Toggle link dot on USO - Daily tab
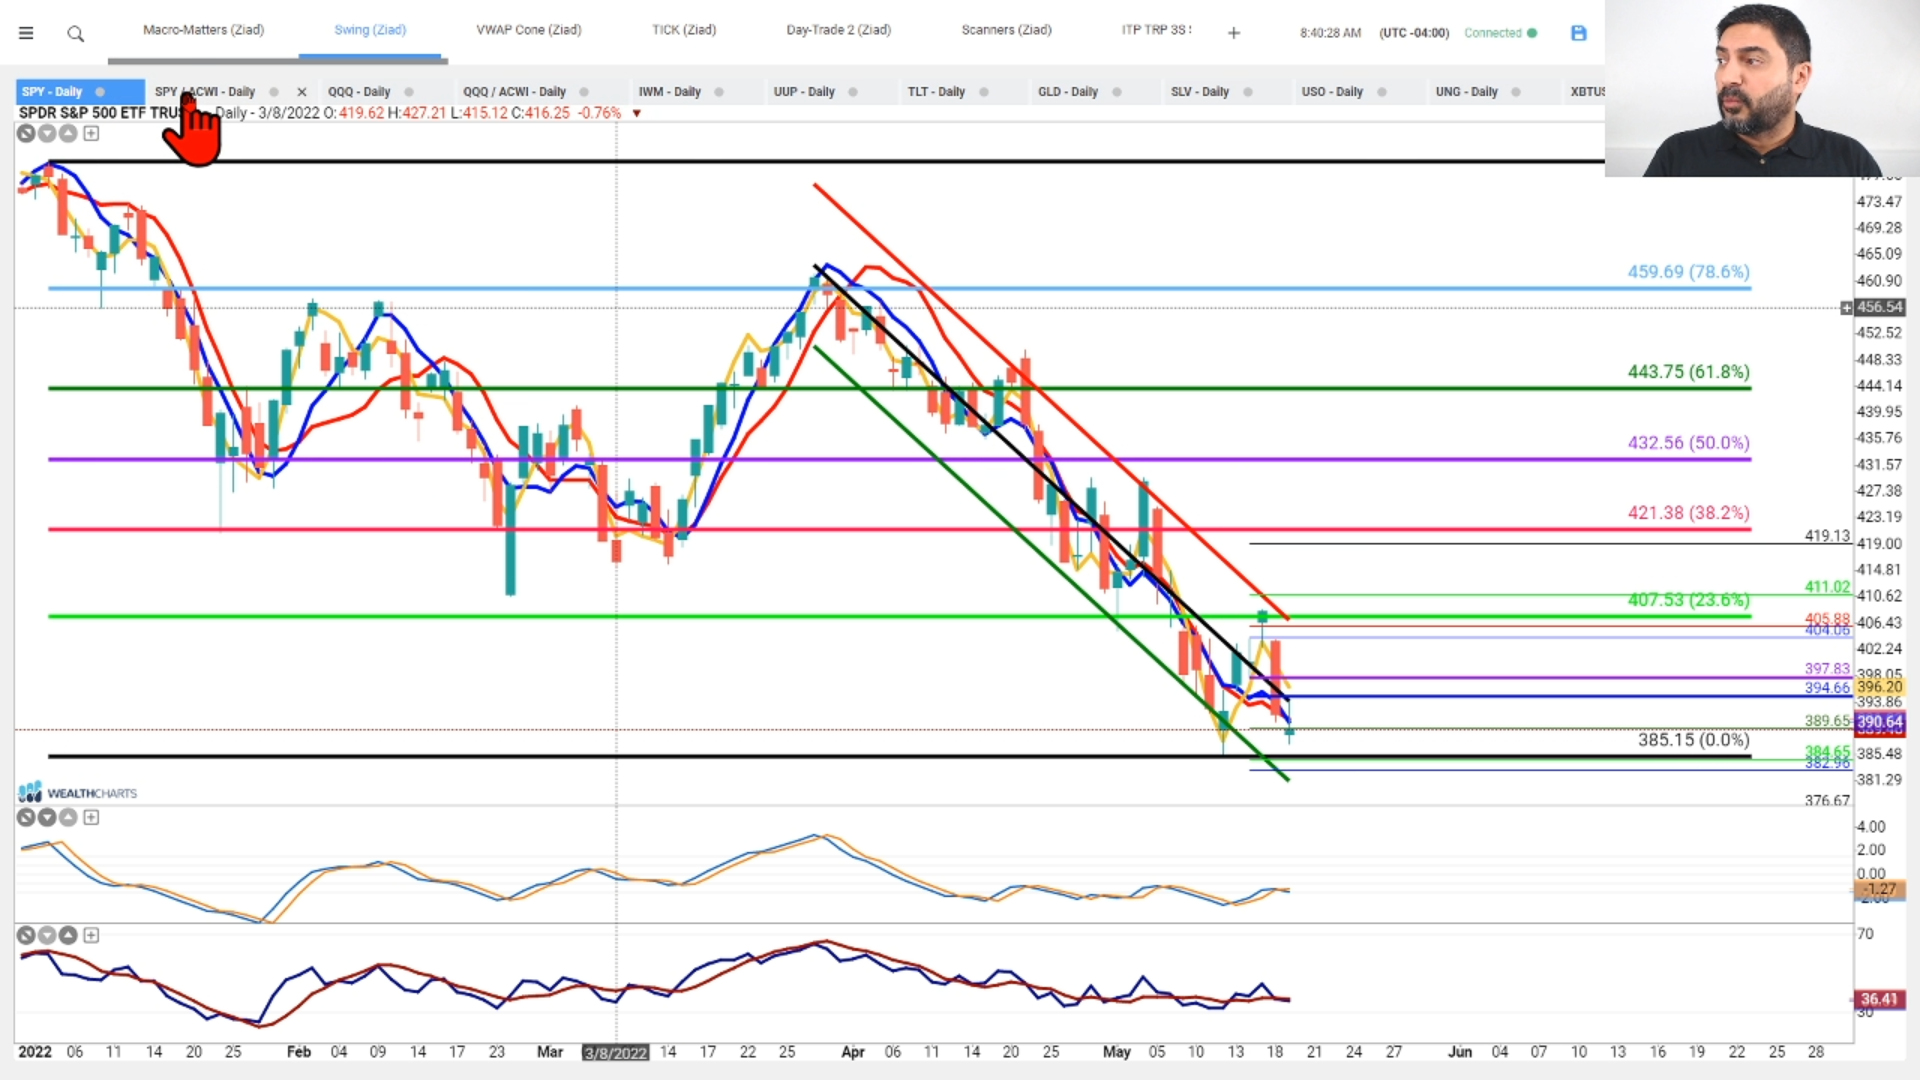The width and height of the screenshot is (1920, 1080). click(x=1382, y=92)
